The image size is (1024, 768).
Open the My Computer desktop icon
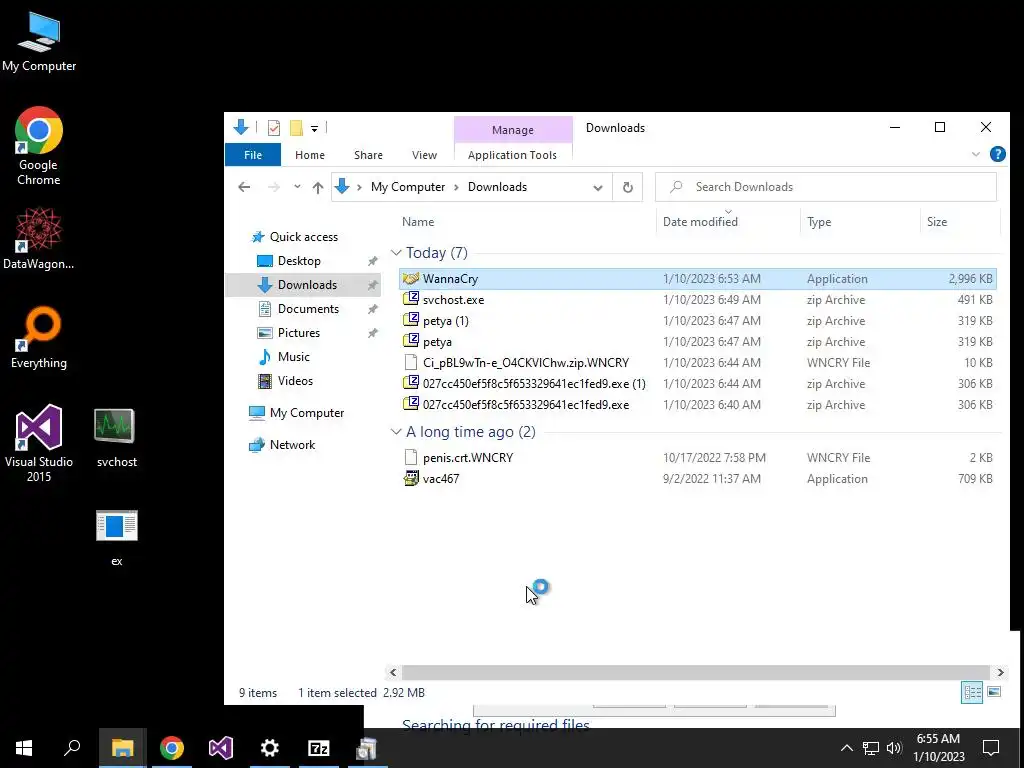tap(39, 42)
